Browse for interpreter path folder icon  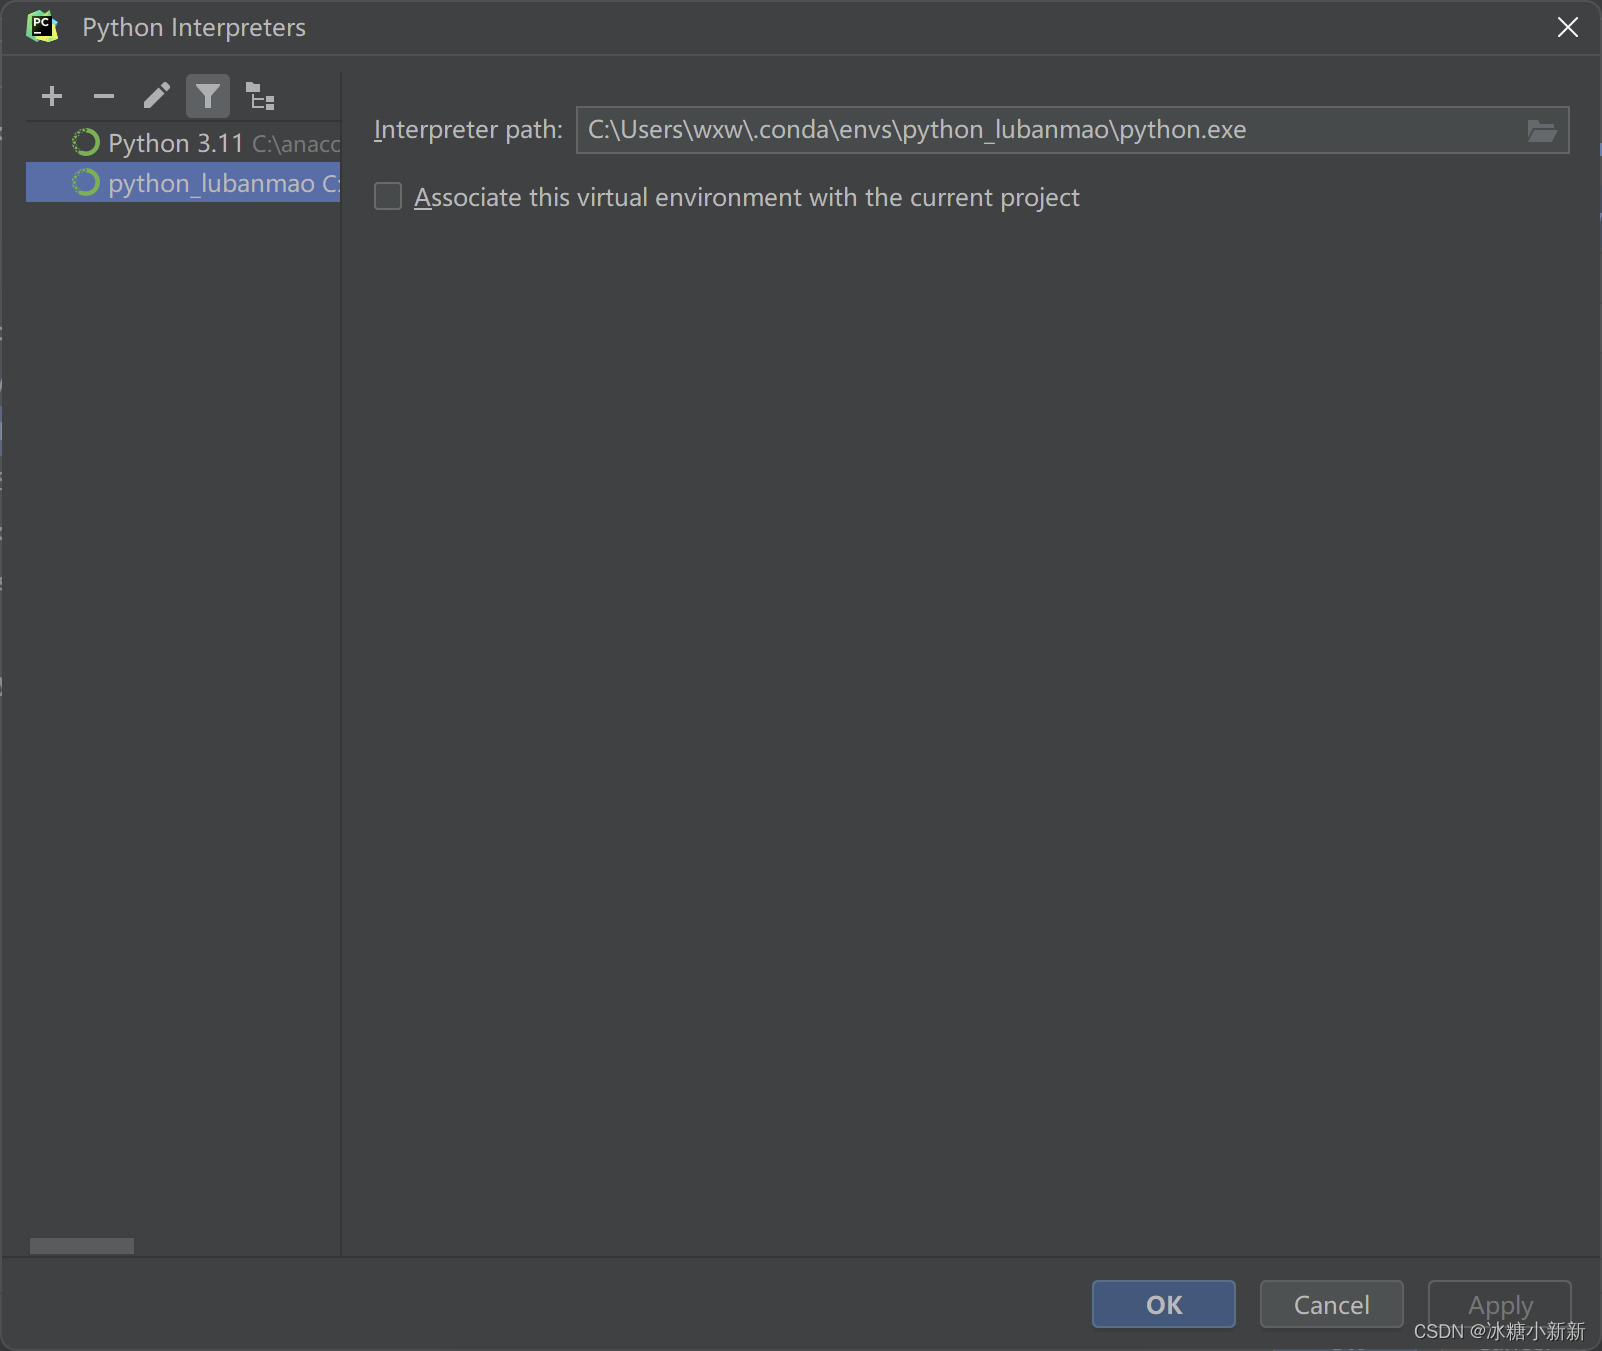click(x=1542, y=130)
